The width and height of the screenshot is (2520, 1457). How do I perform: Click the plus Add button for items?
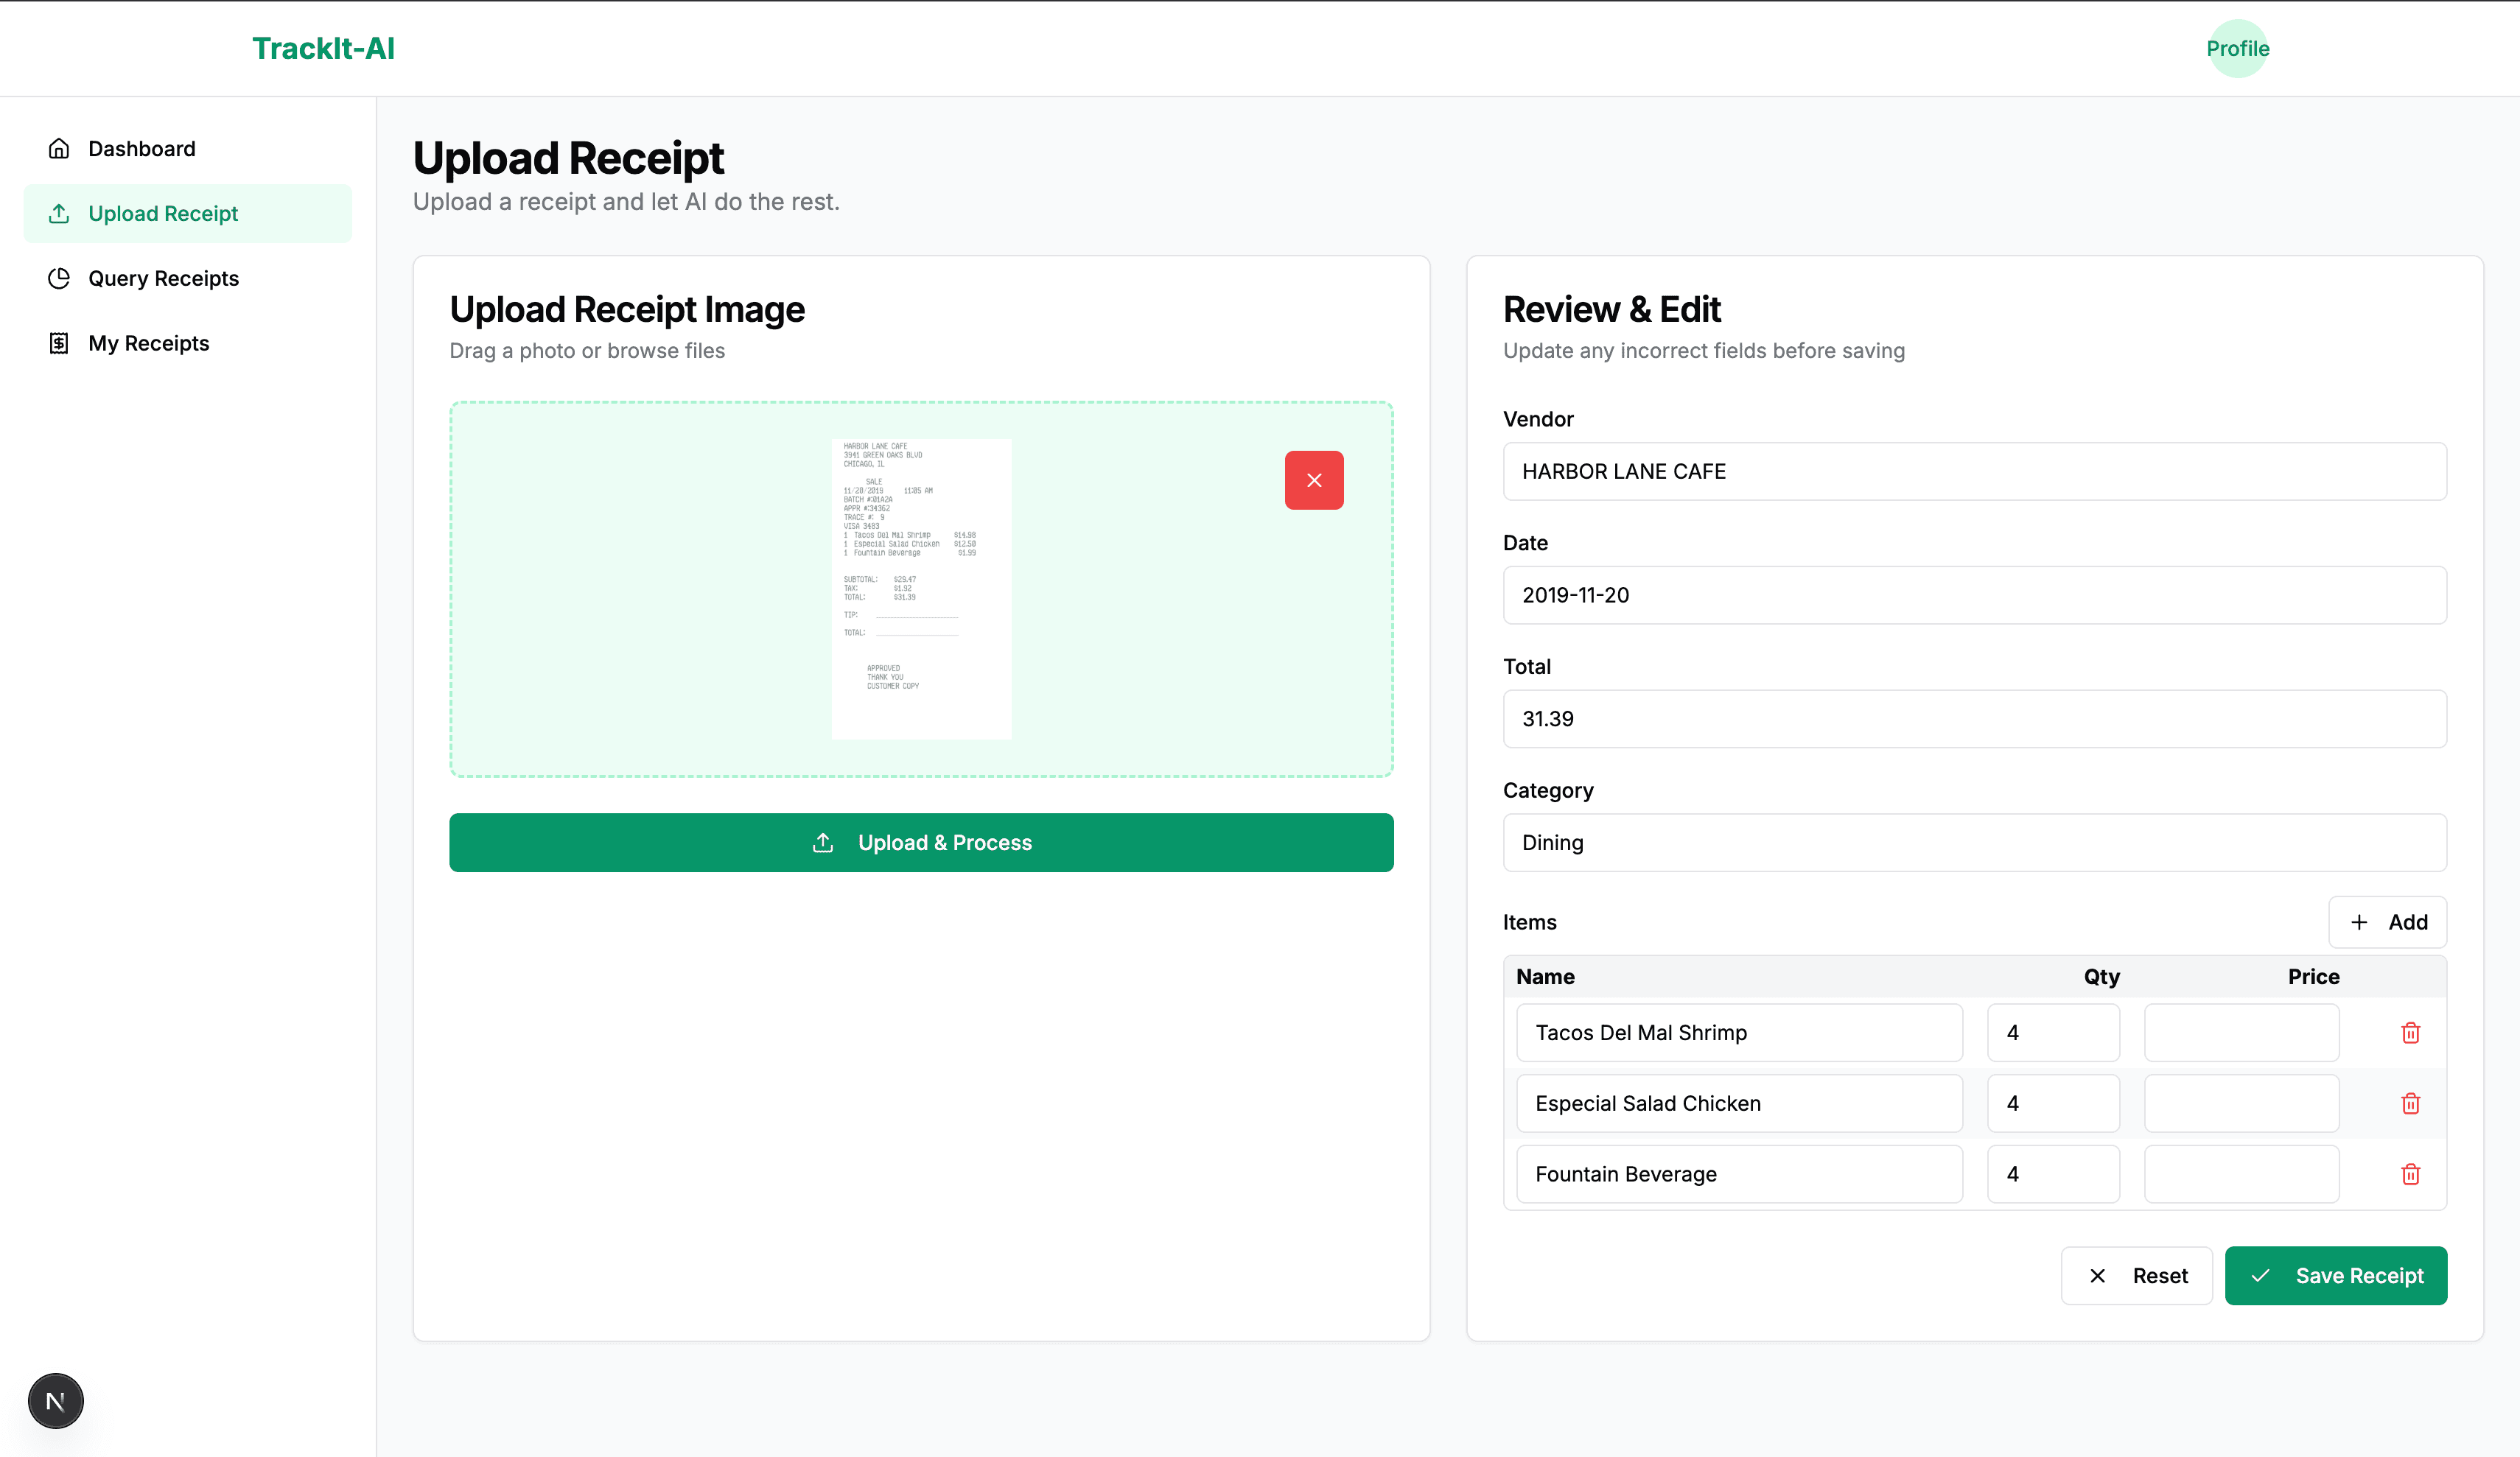tap(2388, 921)
